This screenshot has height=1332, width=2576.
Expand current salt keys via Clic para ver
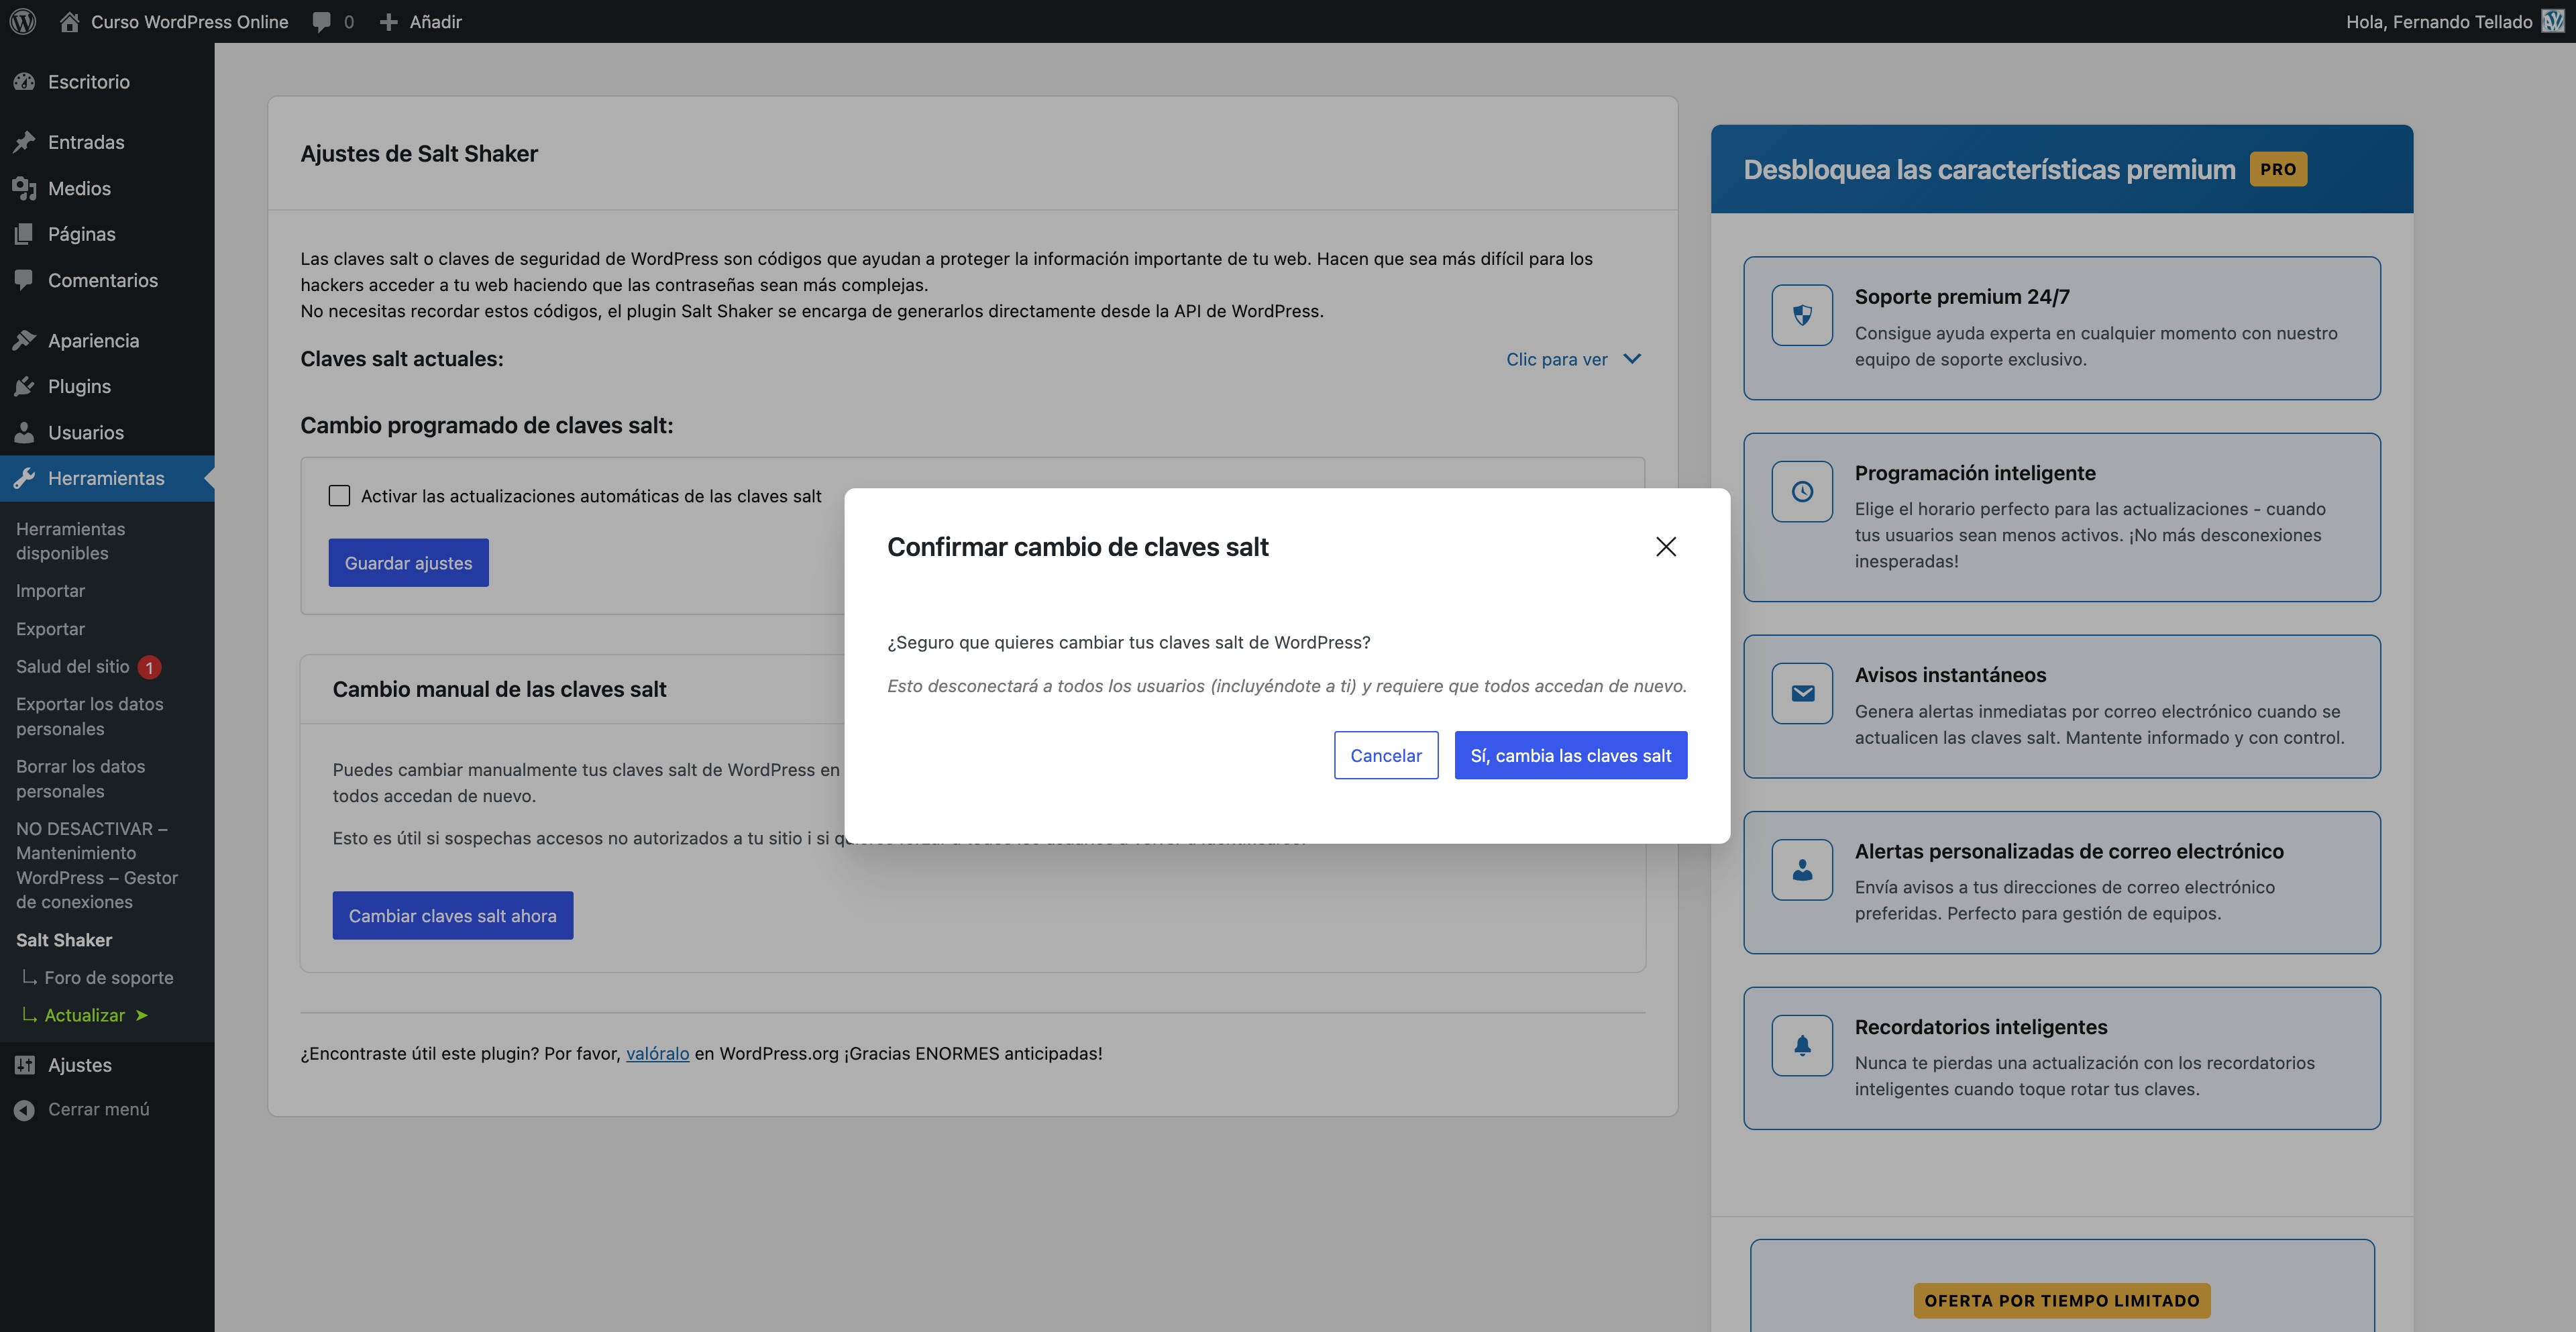[x=1572, y=359]
